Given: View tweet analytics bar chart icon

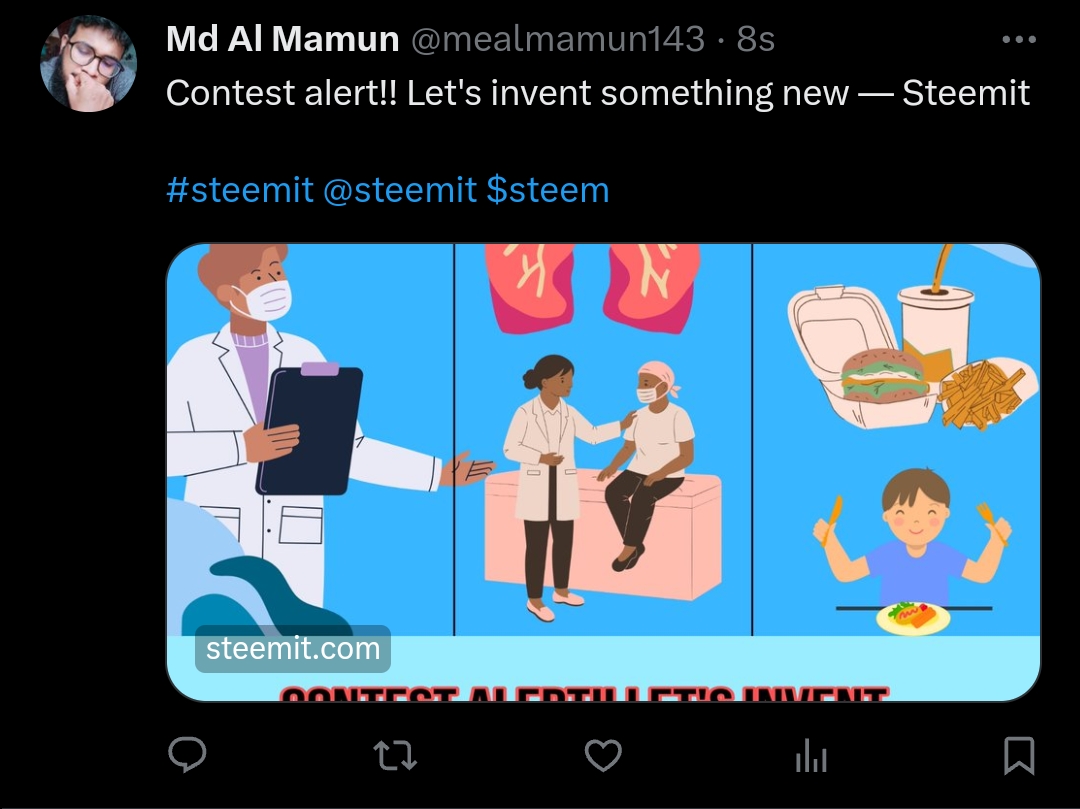Looking at the screenshot, I should (811, 755).
